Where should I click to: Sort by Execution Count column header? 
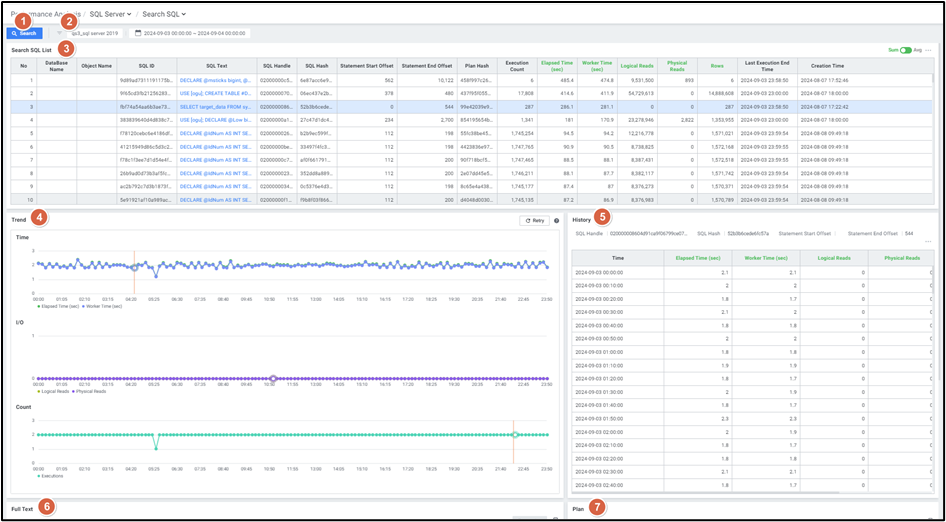[x=519, y=66]
